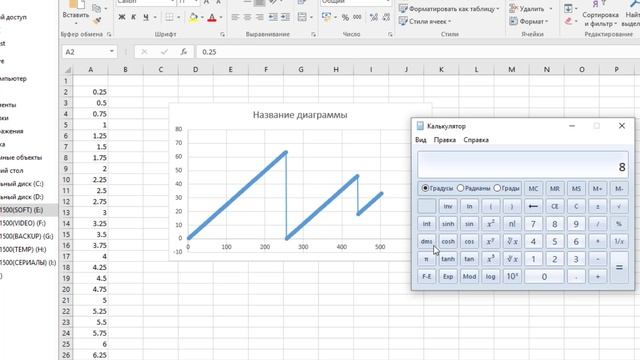Open the merge cells dropdown arrow
The image size is (640, 360).
coord(311,18)
